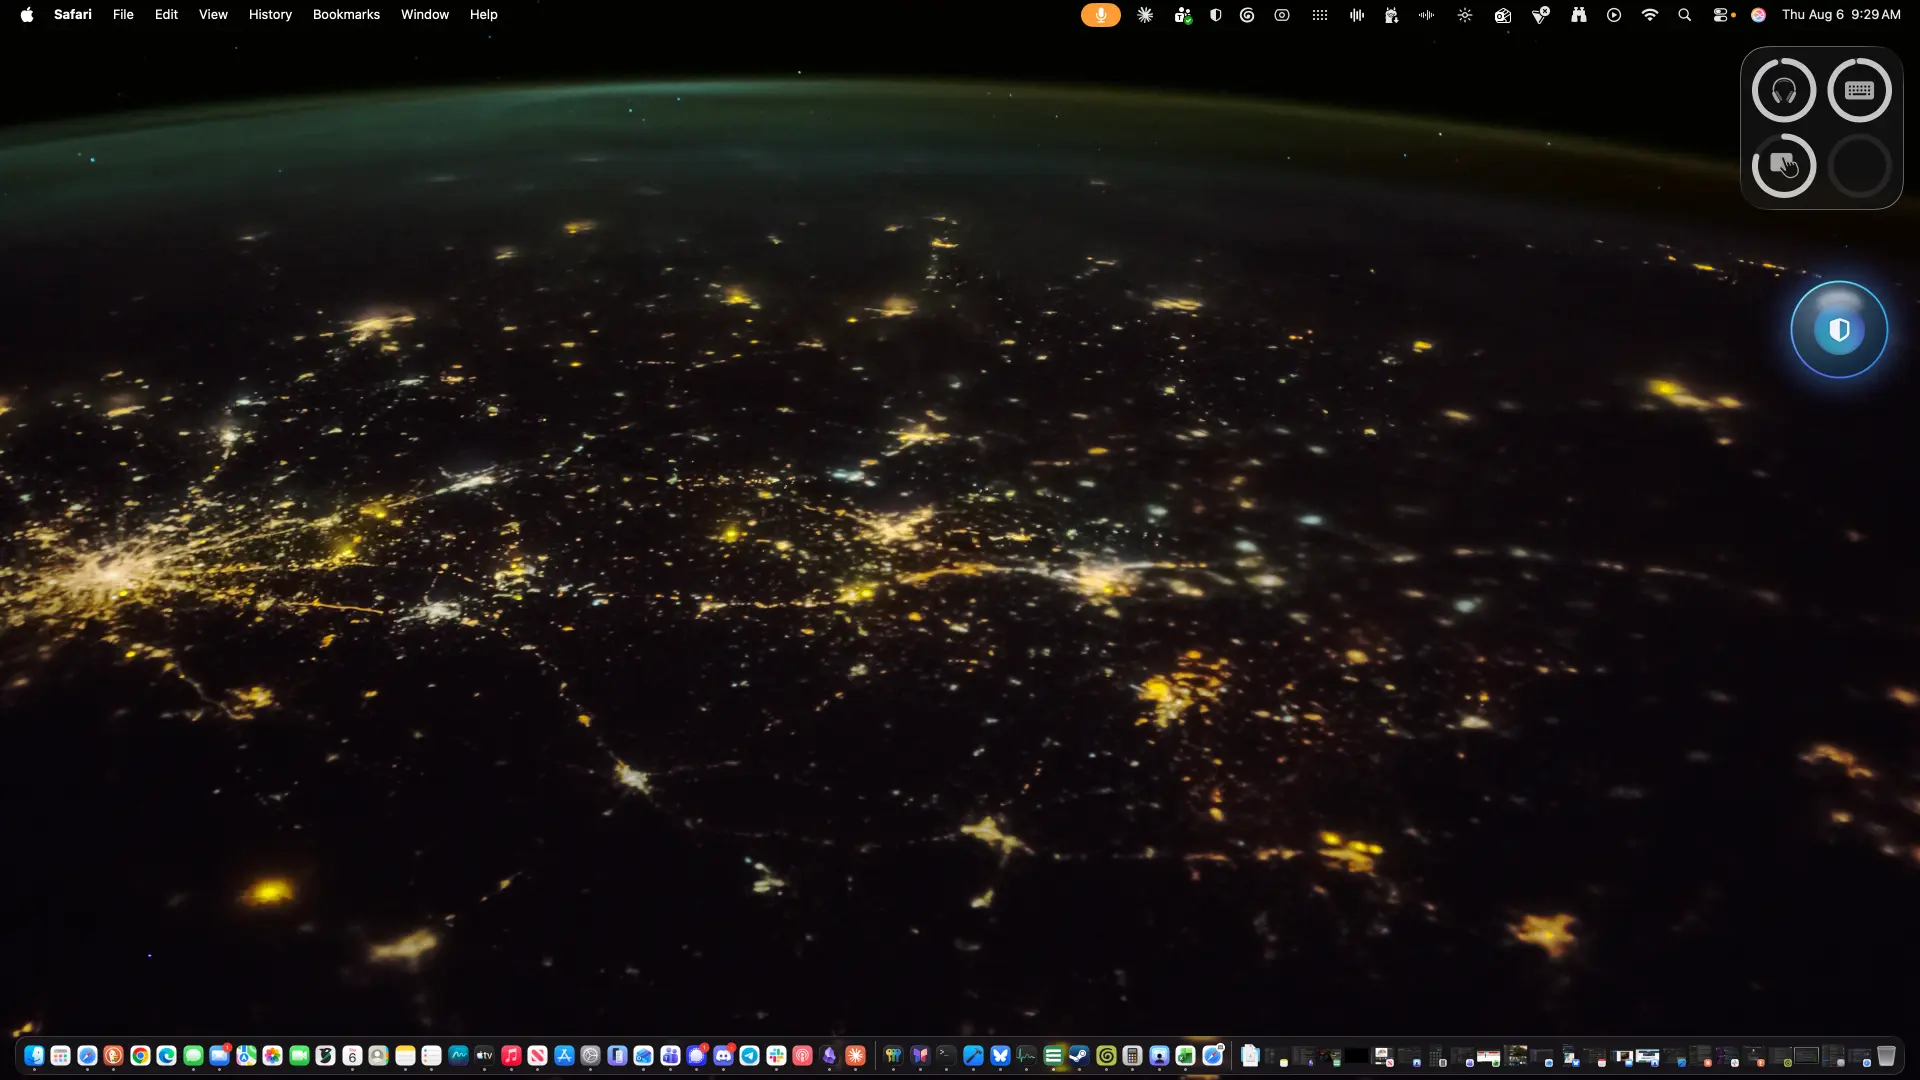1920x1080 pixels.
Task: Open News from the Dock
Action: (537, 1055)
